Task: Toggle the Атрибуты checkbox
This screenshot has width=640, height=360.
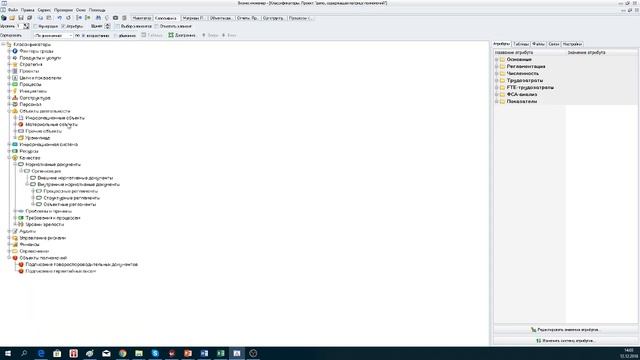Action: 63,26
